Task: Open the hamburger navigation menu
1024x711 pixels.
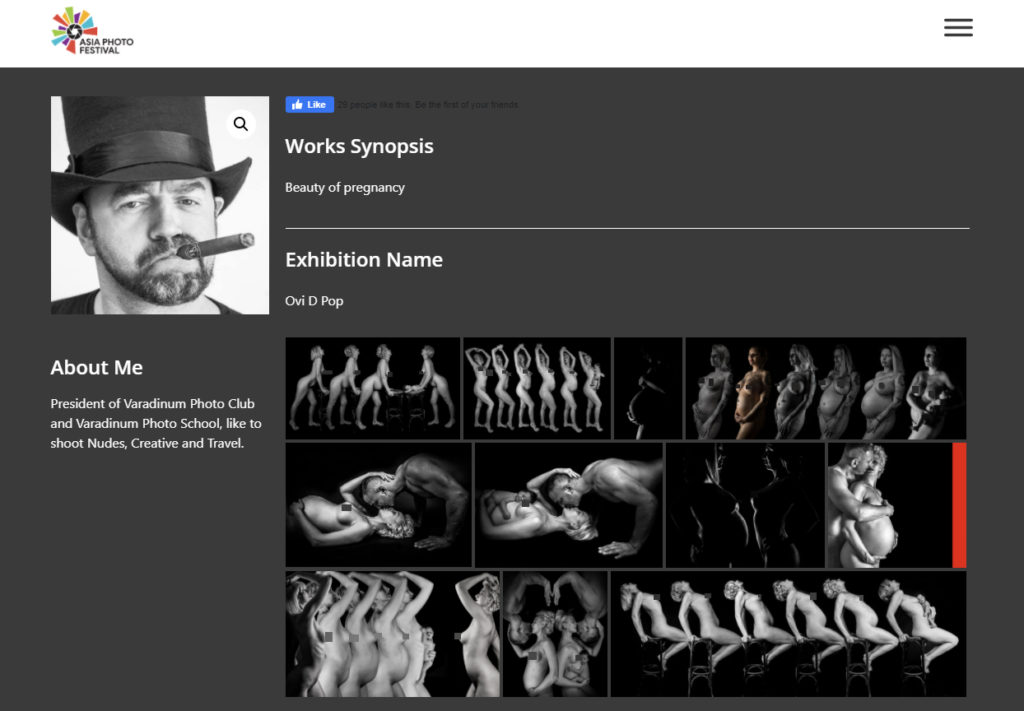Action: [x=957, y=28]
